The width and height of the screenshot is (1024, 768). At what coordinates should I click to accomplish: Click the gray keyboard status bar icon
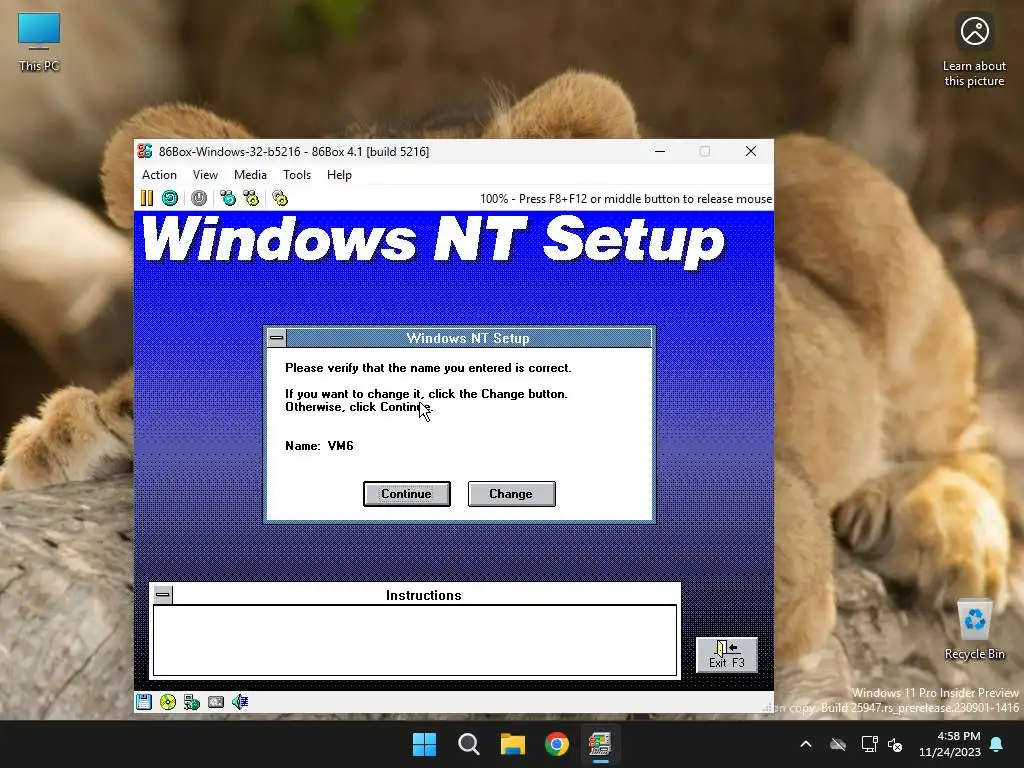(x=216, y=702)
